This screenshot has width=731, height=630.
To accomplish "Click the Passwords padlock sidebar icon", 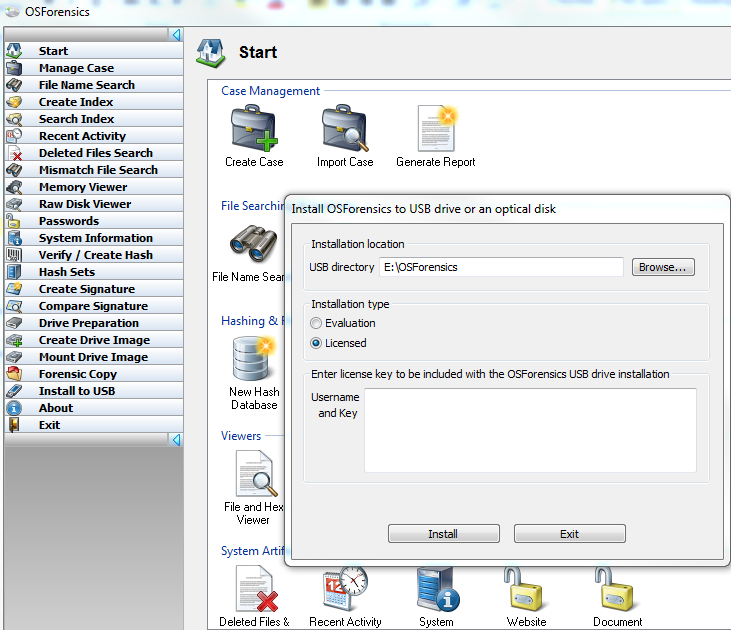I will pos(14,221).
